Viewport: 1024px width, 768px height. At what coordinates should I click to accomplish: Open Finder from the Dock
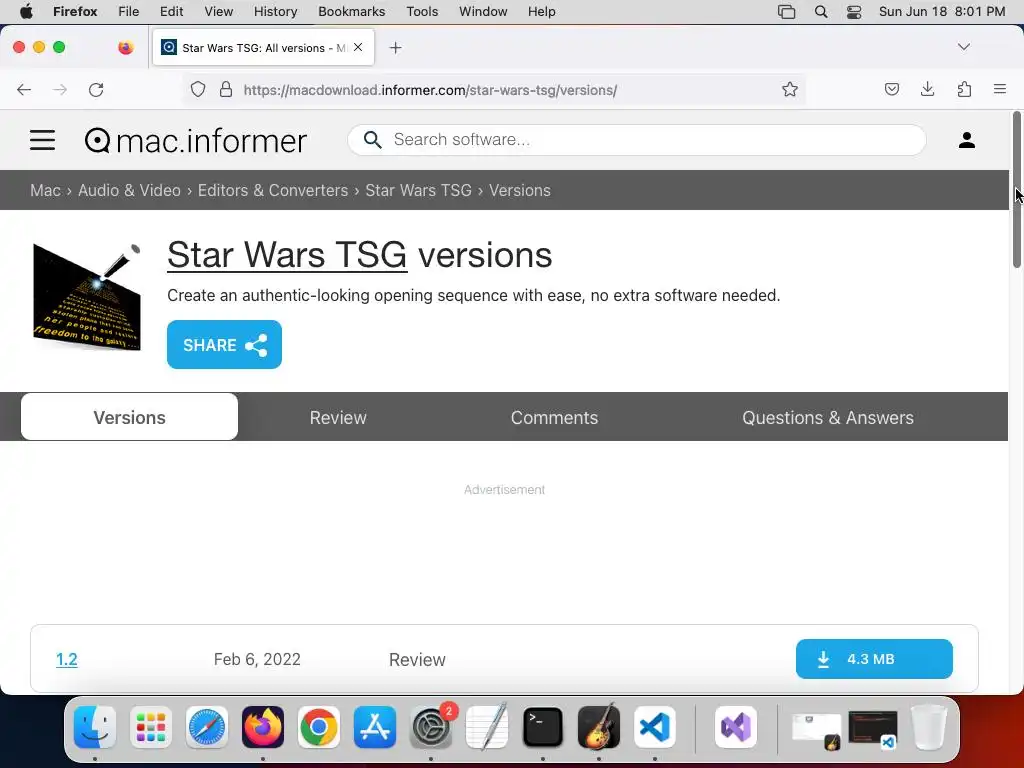[95, 727]
